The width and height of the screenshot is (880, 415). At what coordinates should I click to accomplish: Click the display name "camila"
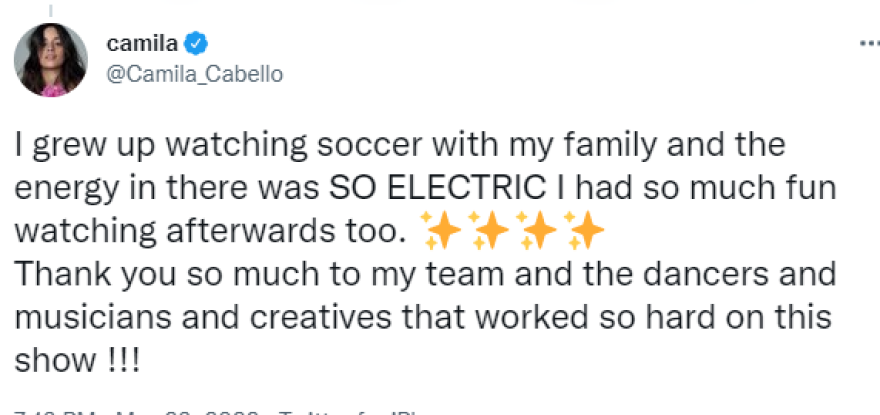click(141, 43)
